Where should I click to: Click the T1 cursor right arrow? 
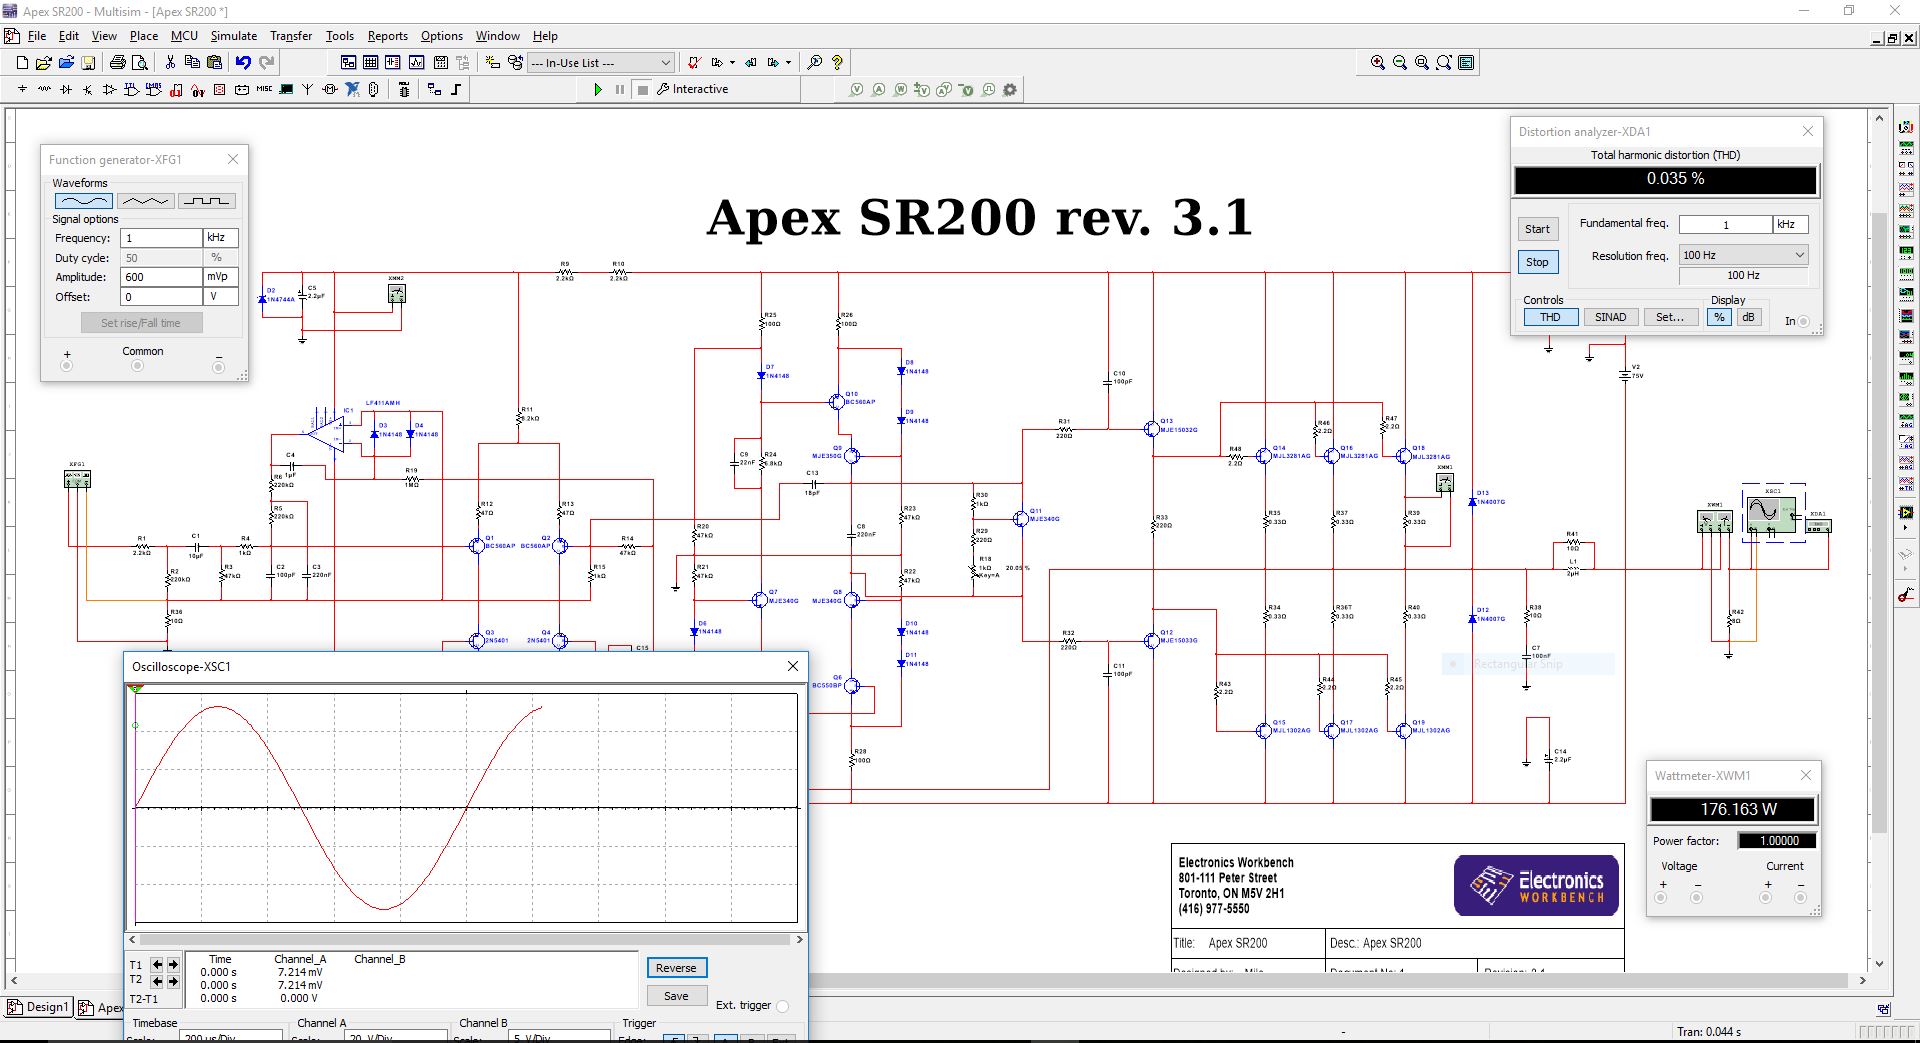click(173, 965)
